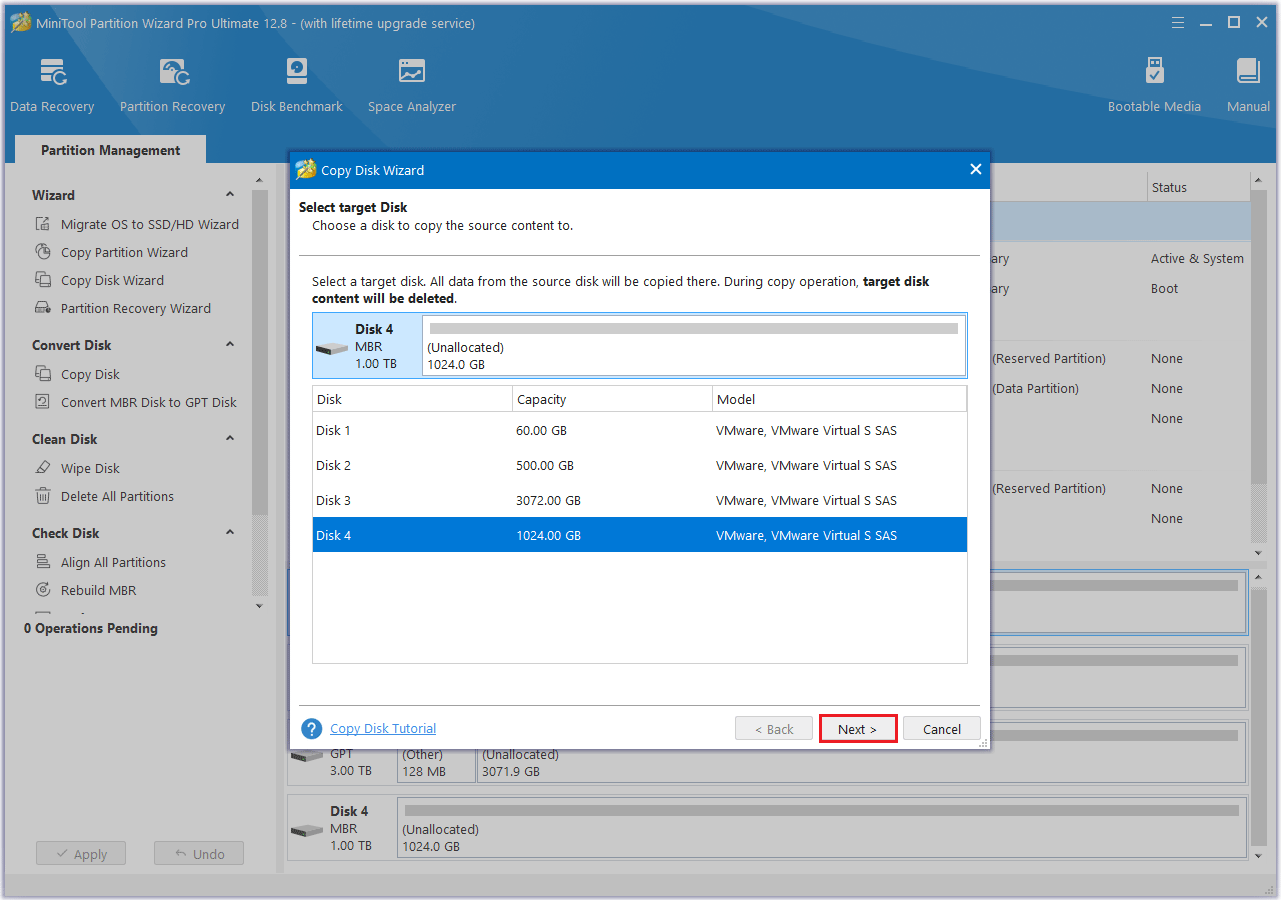Create Bootable Media

click(1154, 86)
